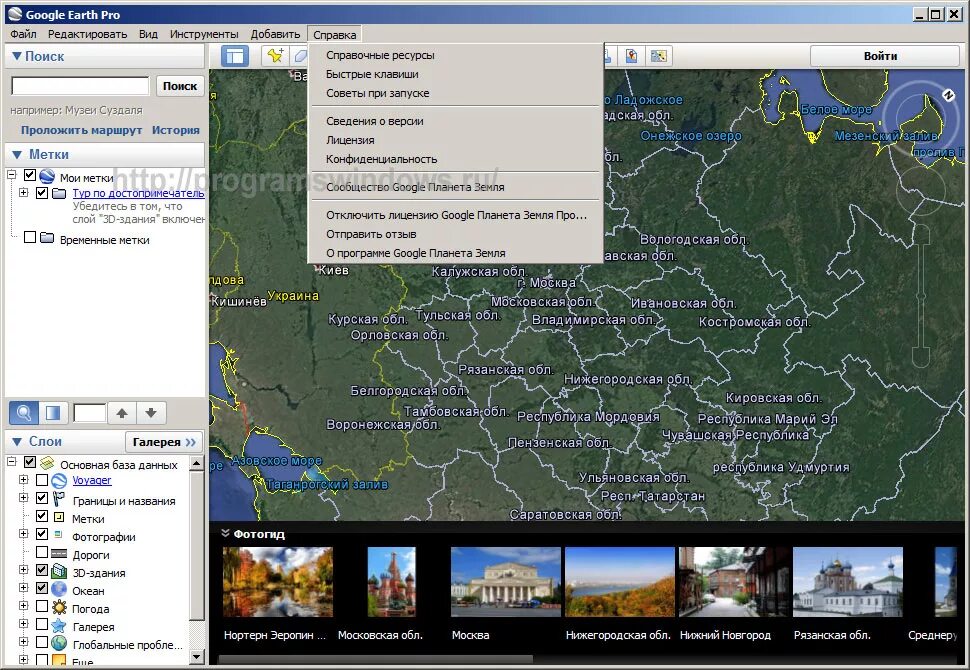970x670 pixels.
Task: Click the split-panel view icon beside the magnifier
Action: pyautogui.click(x=53, y=413)
